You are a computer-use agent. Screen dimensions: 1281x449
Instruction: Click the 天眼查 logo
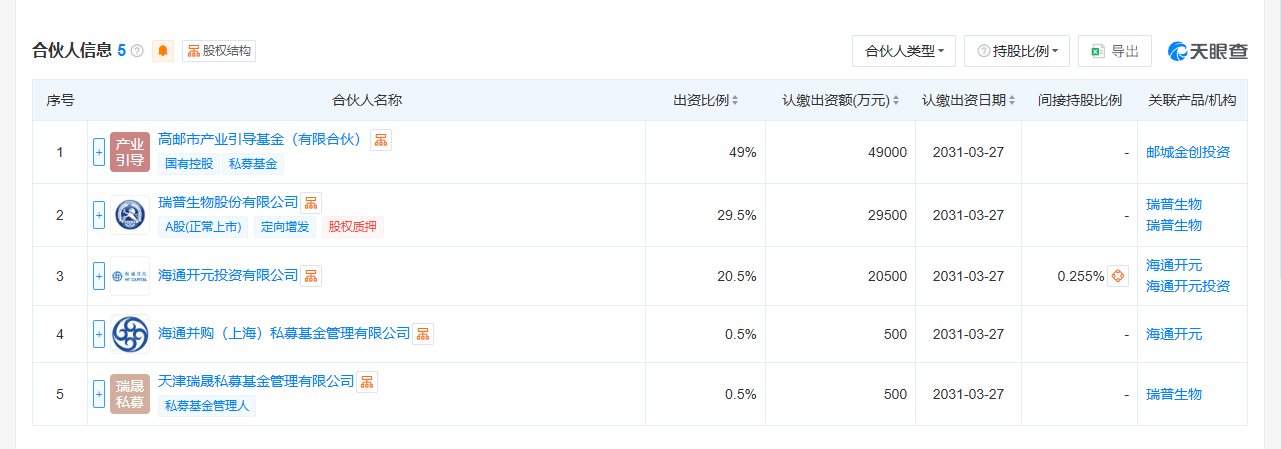point(1208,51)
